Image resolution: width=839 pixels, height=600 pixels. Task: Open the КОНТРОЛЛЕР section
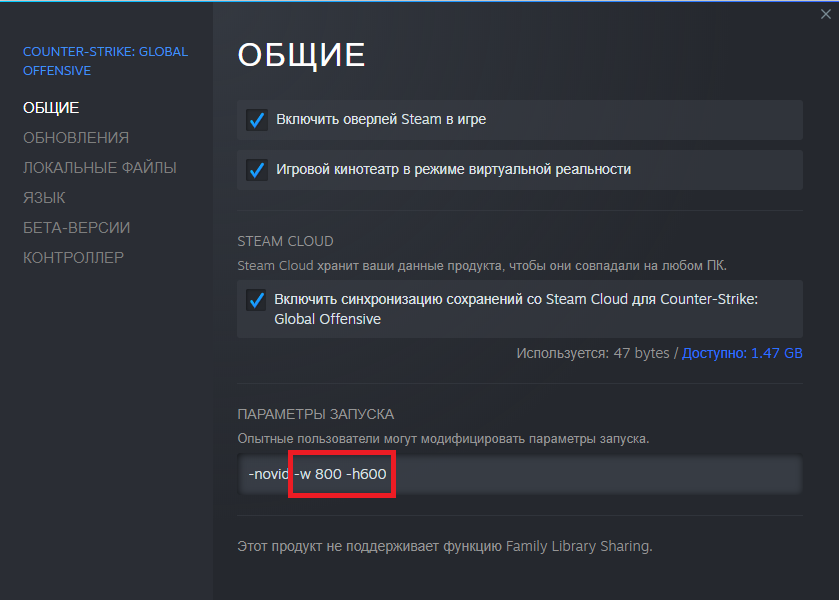(73, 258)
